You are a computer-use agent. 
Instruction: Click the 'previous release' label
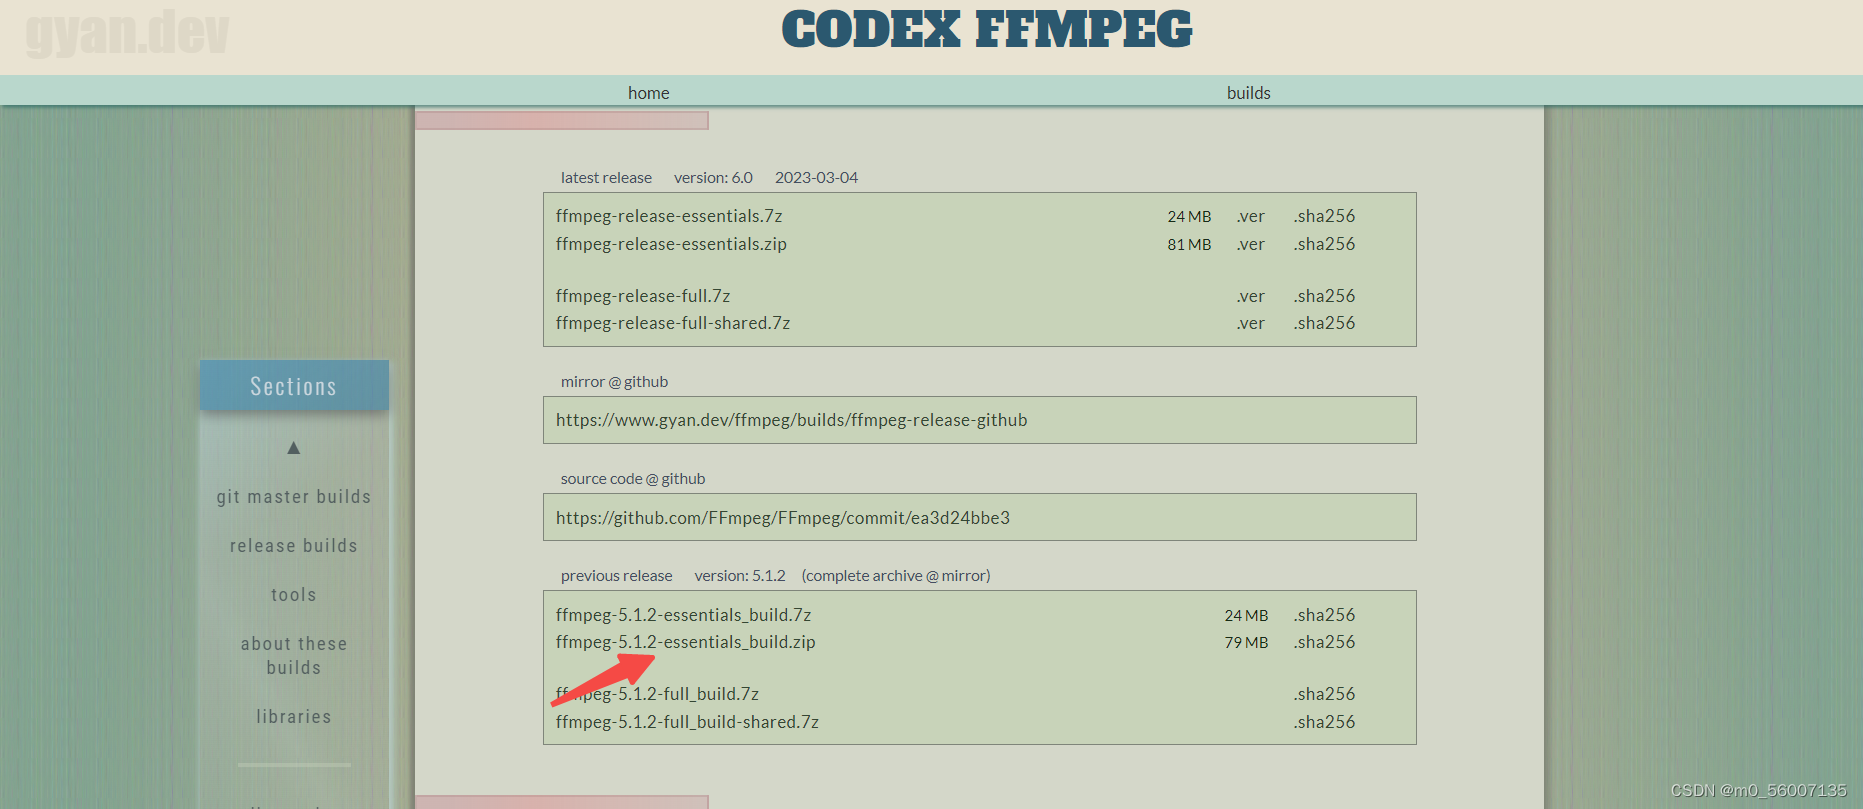pos(616,576)
